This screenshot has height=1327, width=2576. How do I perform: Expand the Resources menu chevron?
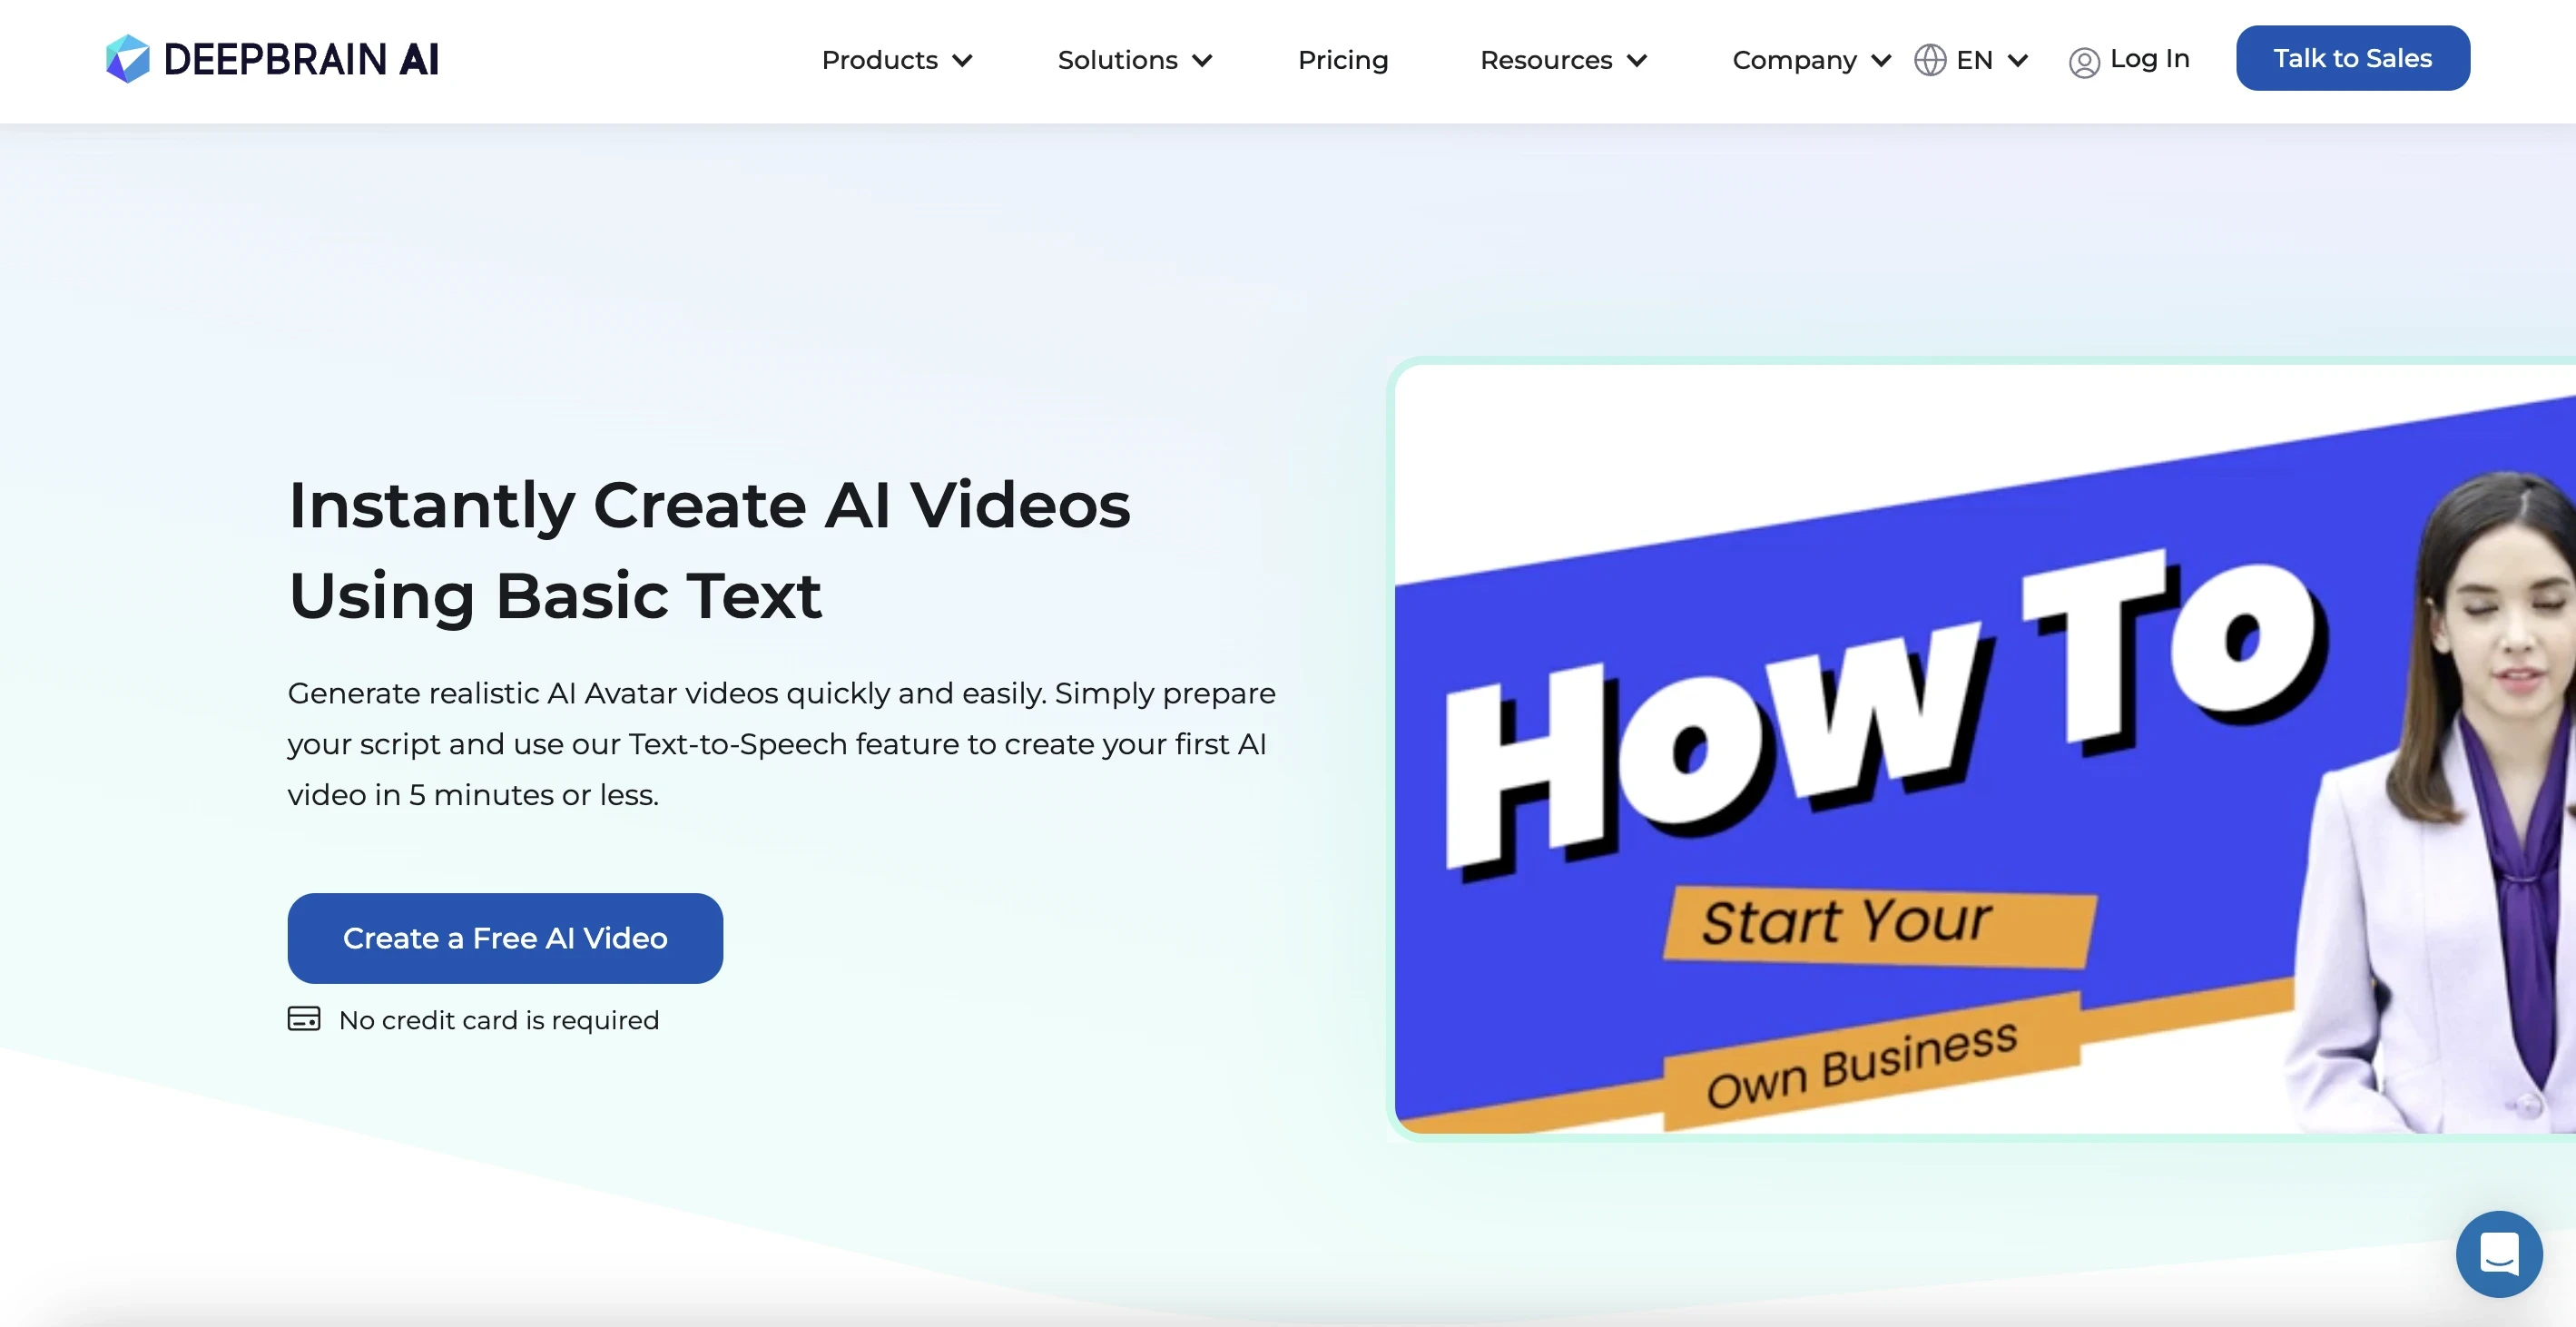tap(1637, 61)
